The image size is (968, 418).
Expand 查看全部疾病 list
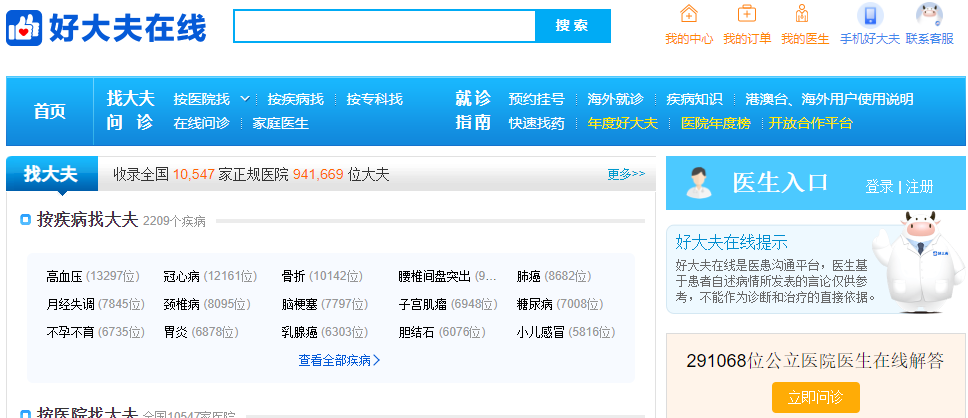coord(339,360)
